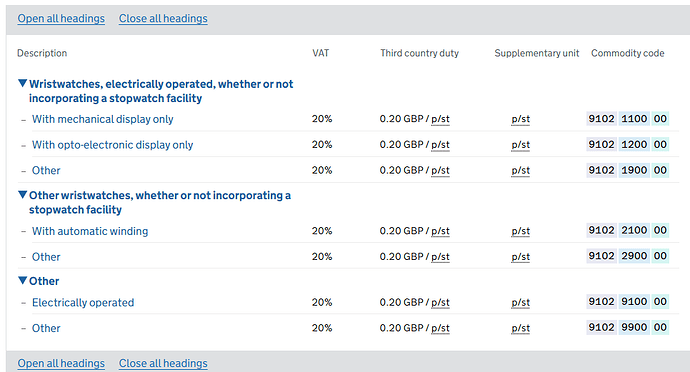Open the Electrically operated entry
The height and width of the screenshot is (372, 690).
click(x=83, y=302)
